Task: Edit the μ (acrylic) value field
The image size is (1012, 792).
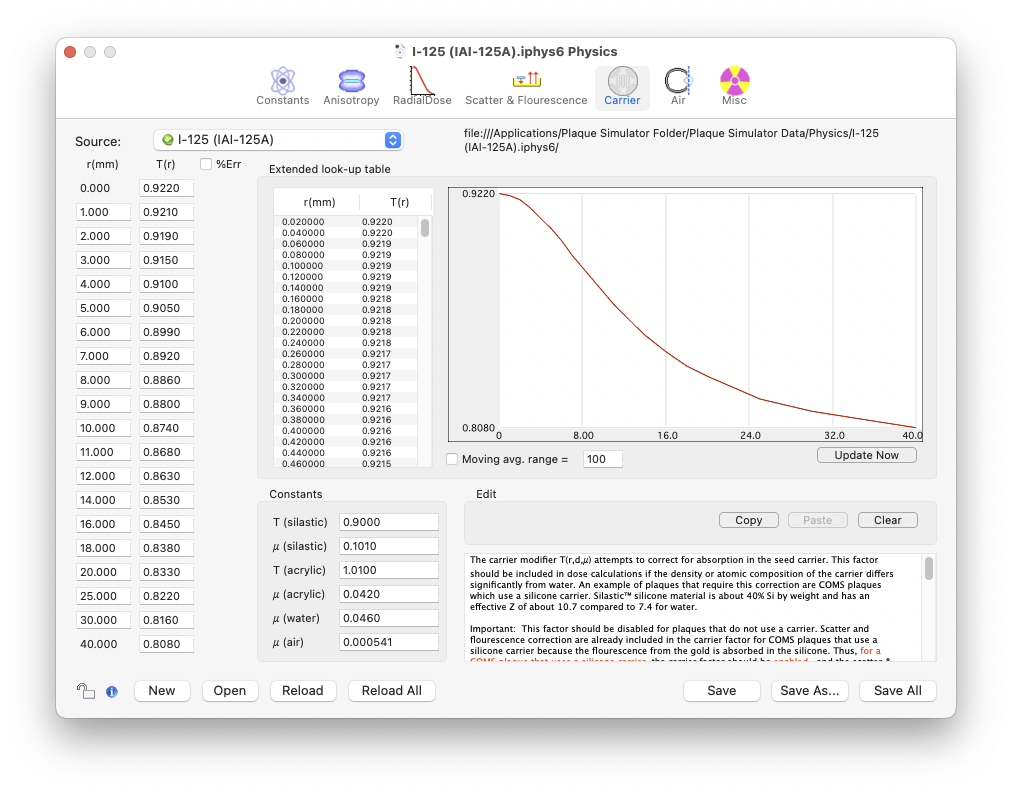Action: click(389, 594)
